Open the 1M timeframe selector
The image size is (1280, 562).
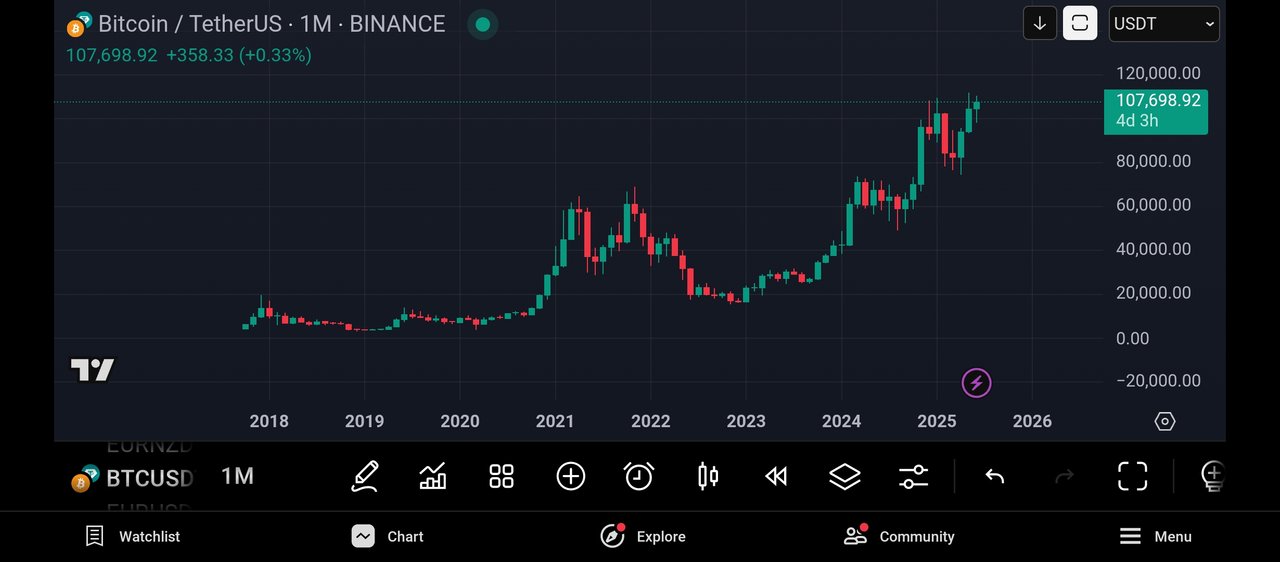coord(237,476)
